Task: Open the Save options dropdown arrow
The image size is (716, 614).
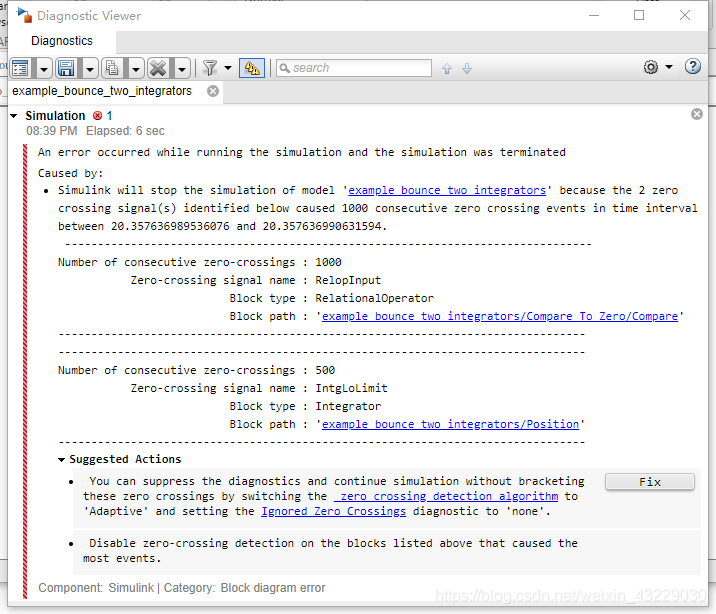Action: click(90, 69)
